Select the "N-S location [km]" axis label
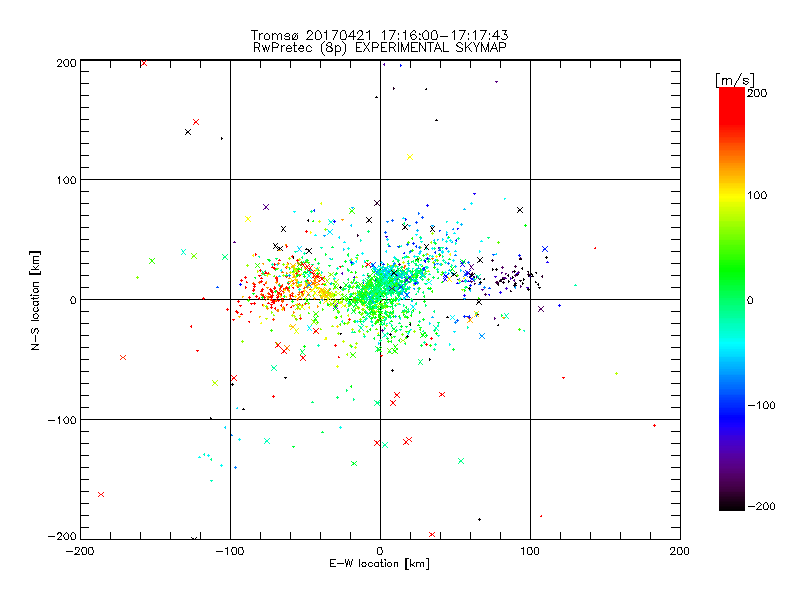The image size is (800, 600). pos(35,300)
